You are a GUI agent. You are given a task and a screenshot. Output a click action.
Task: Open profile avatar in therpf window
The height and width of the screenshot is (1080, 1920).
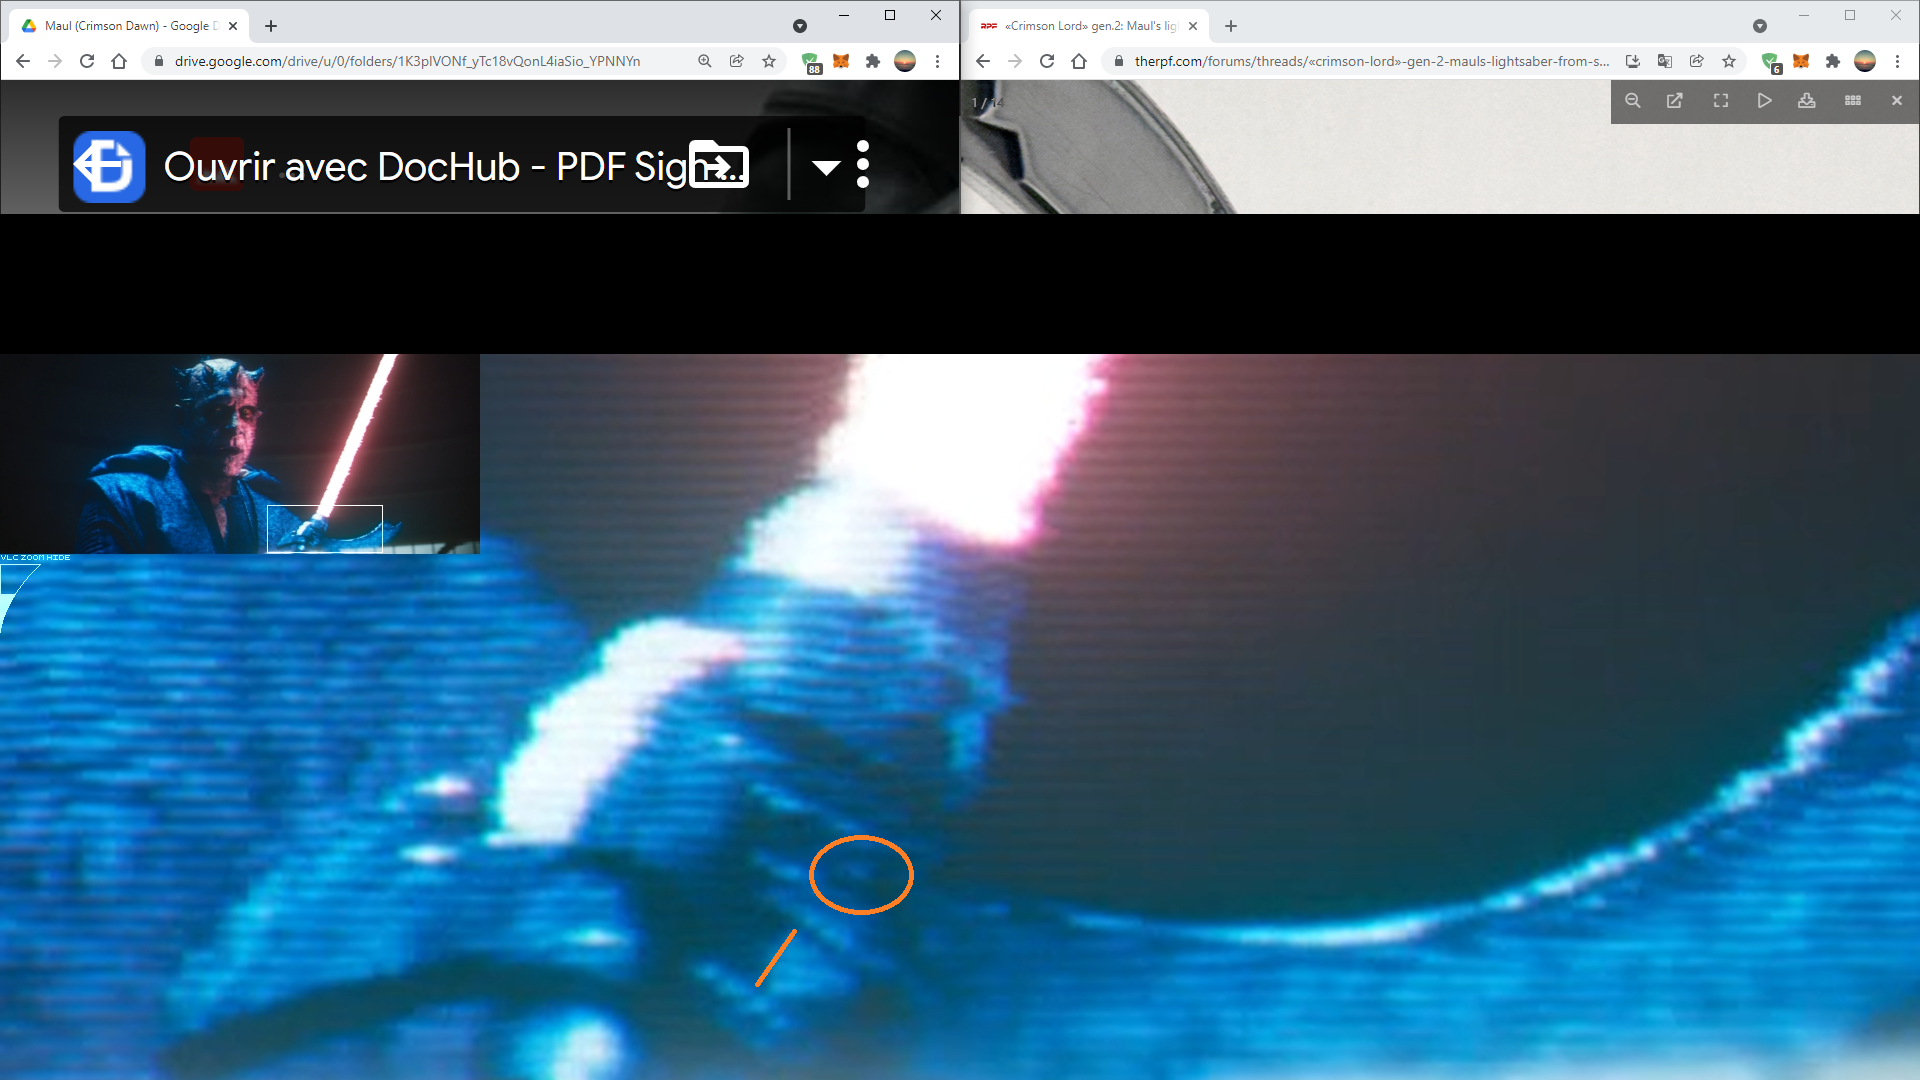click(1865, 61)
